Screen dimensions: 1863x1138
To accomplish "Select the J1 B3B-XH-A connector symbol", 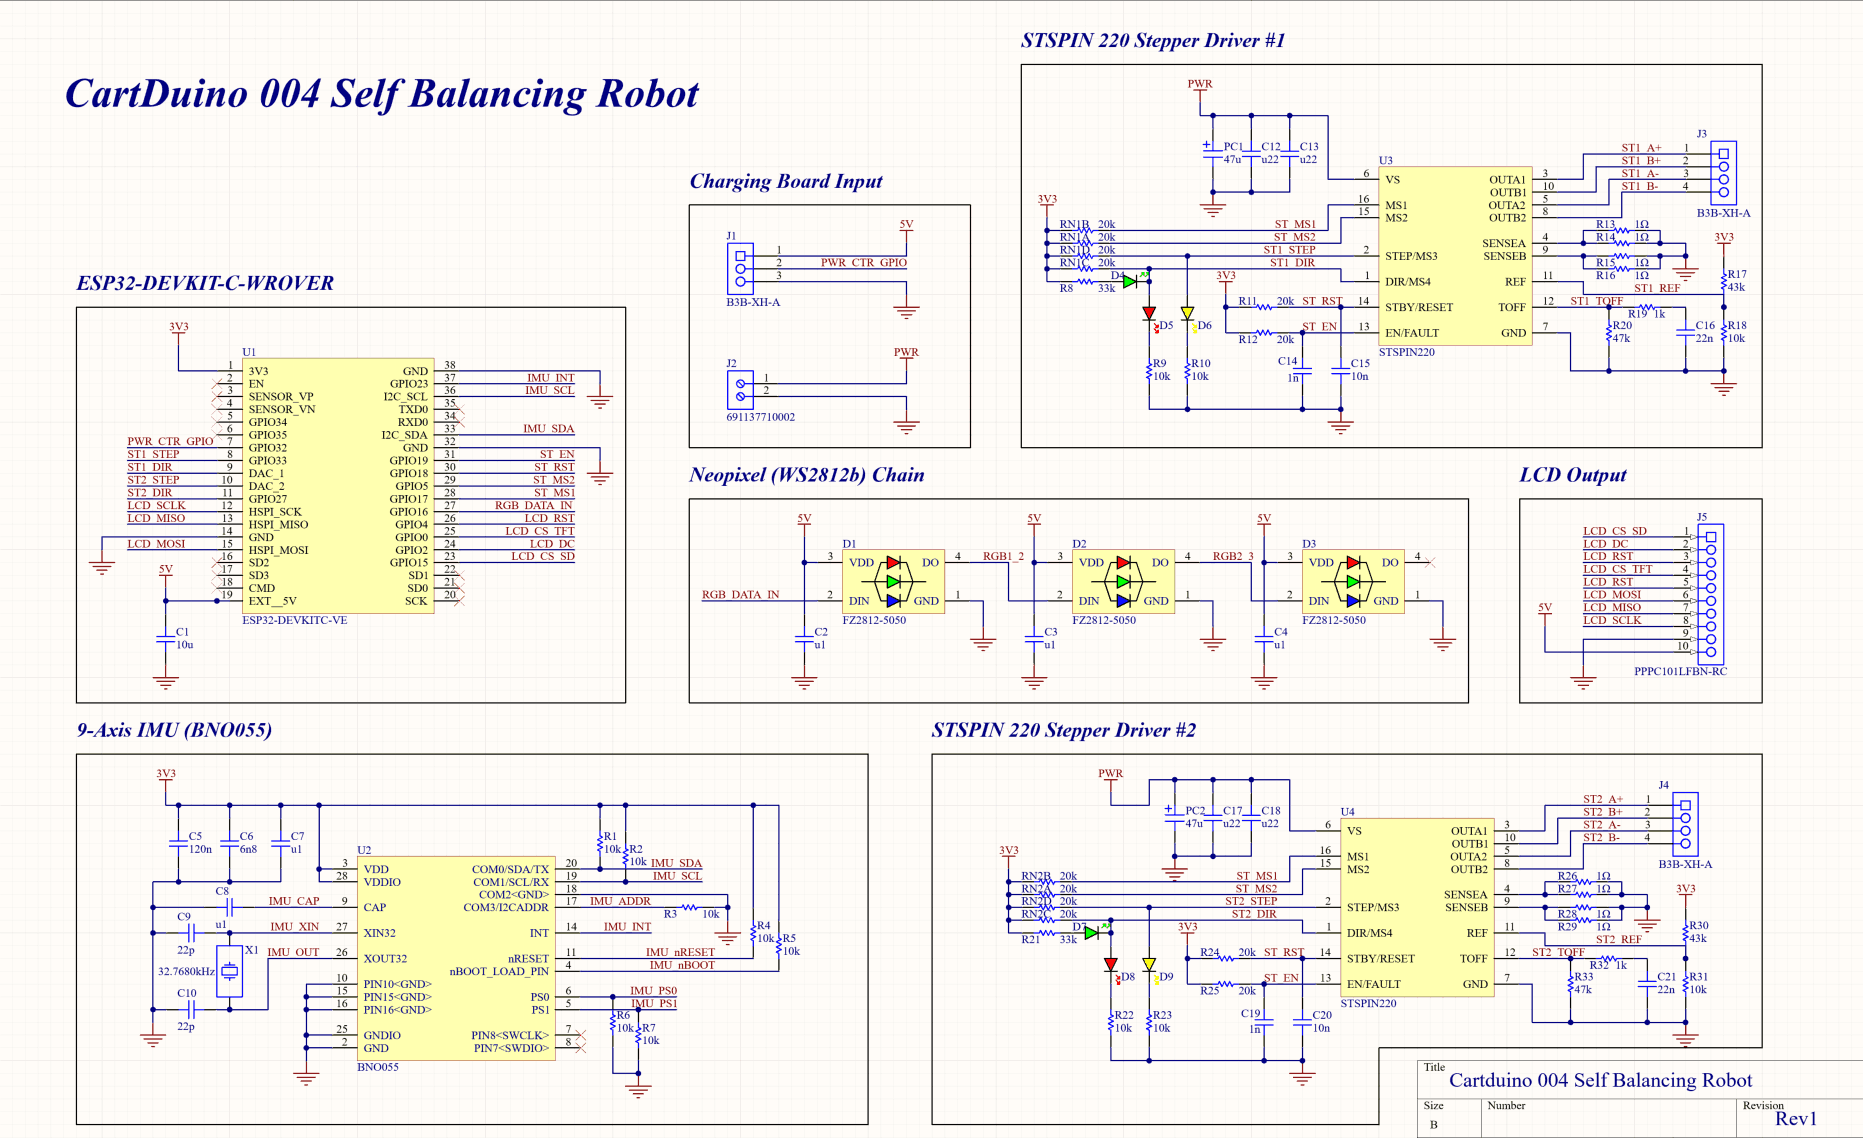I will click(740, 268).
